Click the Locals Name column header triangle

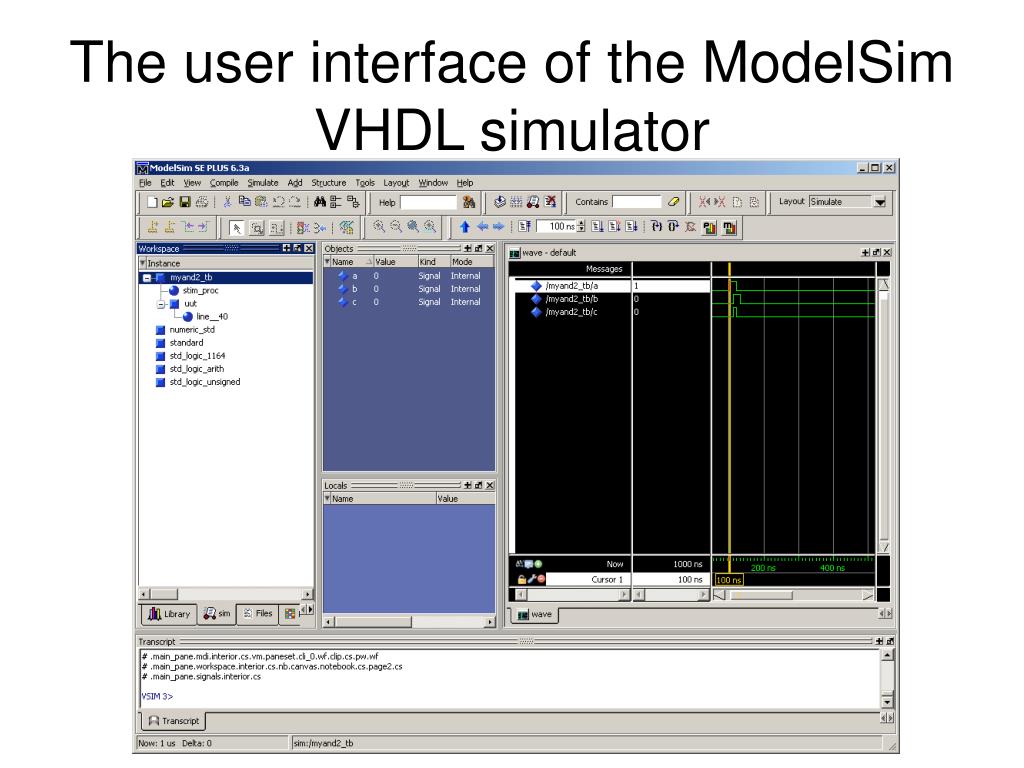[x=327, y=498]
